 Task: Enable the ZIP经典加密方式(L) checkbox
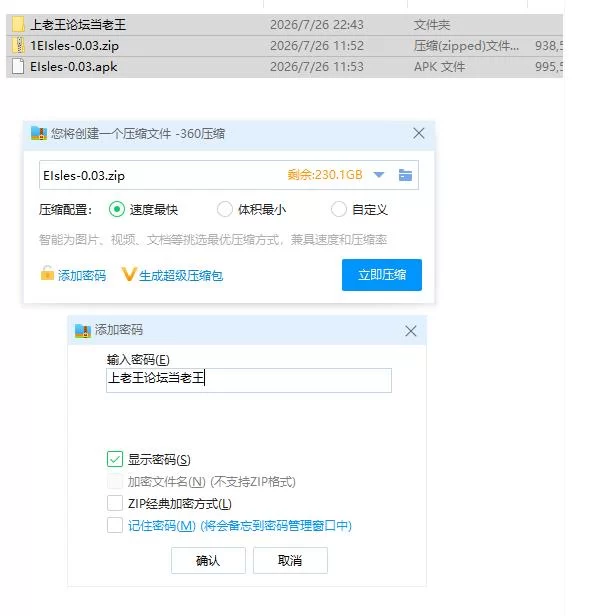115,503
